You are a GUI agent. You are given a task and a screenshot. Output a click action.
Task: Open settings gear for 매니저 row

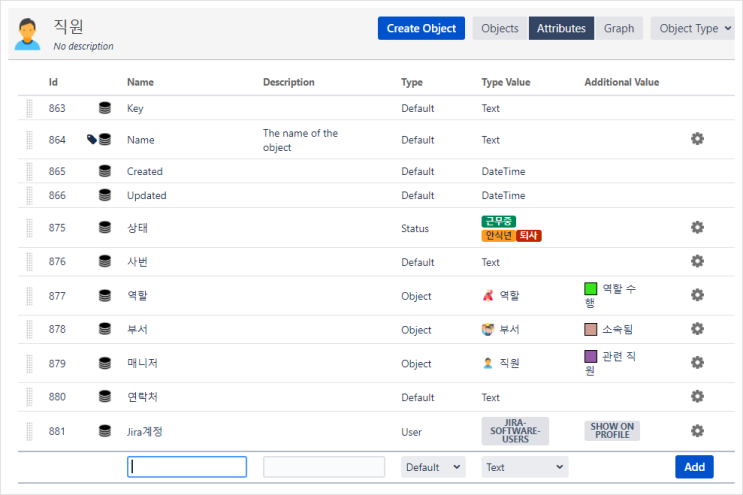[x=697, y=363]
